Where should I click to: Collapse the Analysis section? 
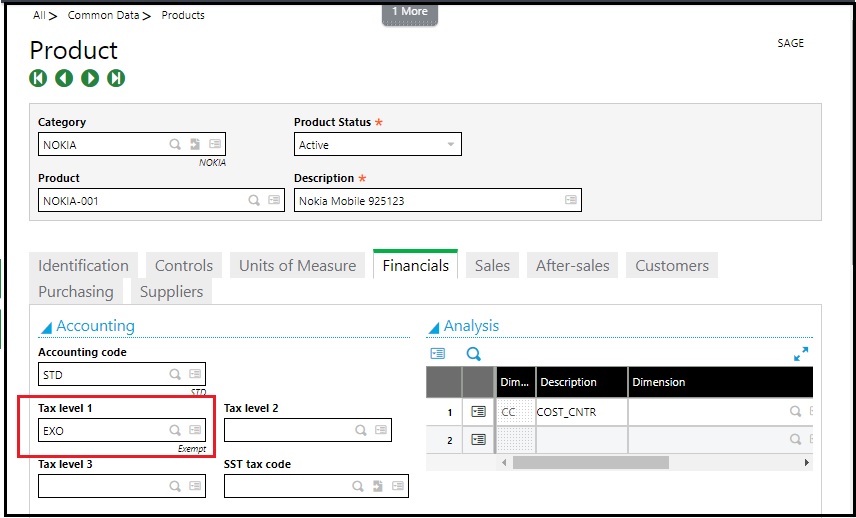[x=434, y=327]
